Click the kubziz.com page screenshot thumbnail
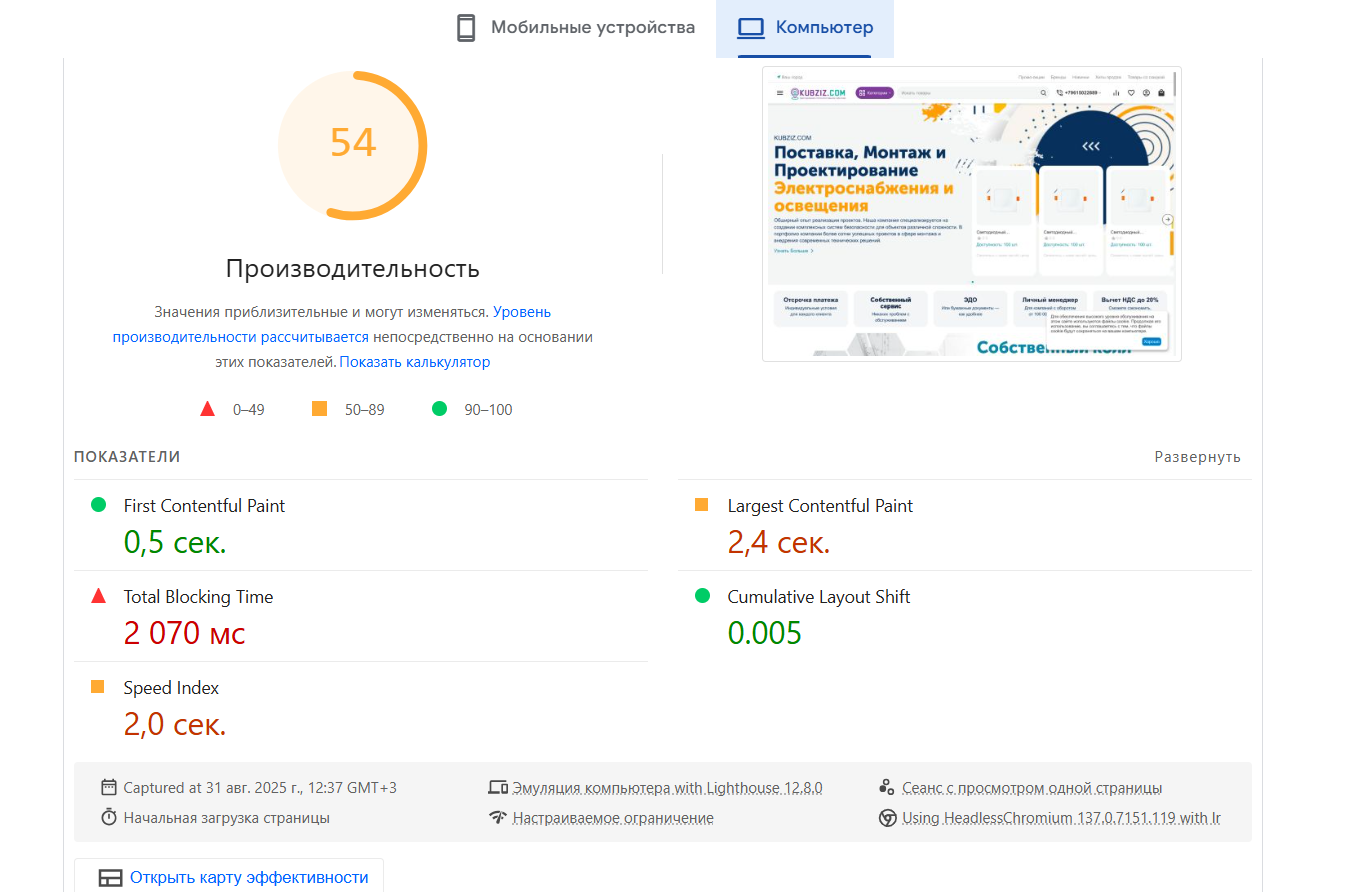Viewport: 1369px width, 892px height. click(x=971, y=214)
